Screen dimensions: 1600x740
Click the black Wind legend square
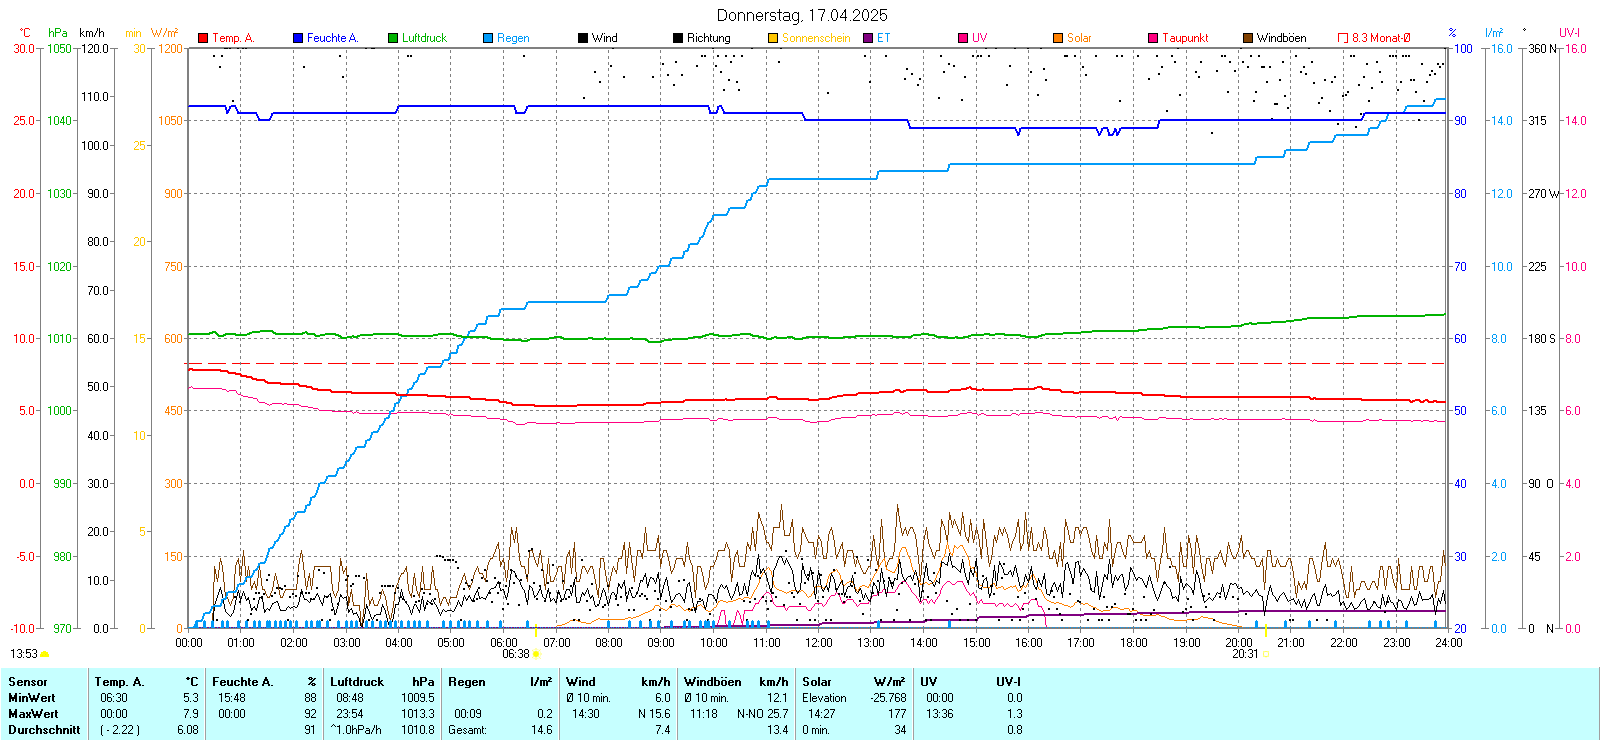(x=583, y=38)
